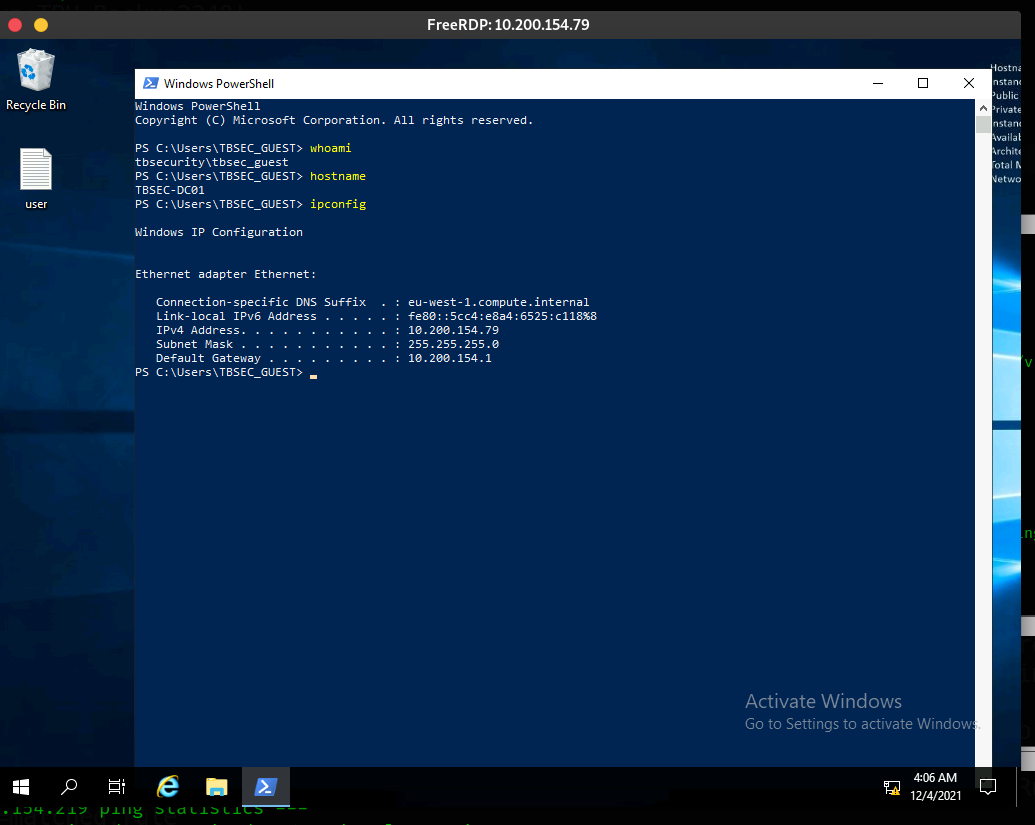This screenshot has width=1035, height=825.
Task: Open the Action Center notifications icon
Action: point(988,786)
